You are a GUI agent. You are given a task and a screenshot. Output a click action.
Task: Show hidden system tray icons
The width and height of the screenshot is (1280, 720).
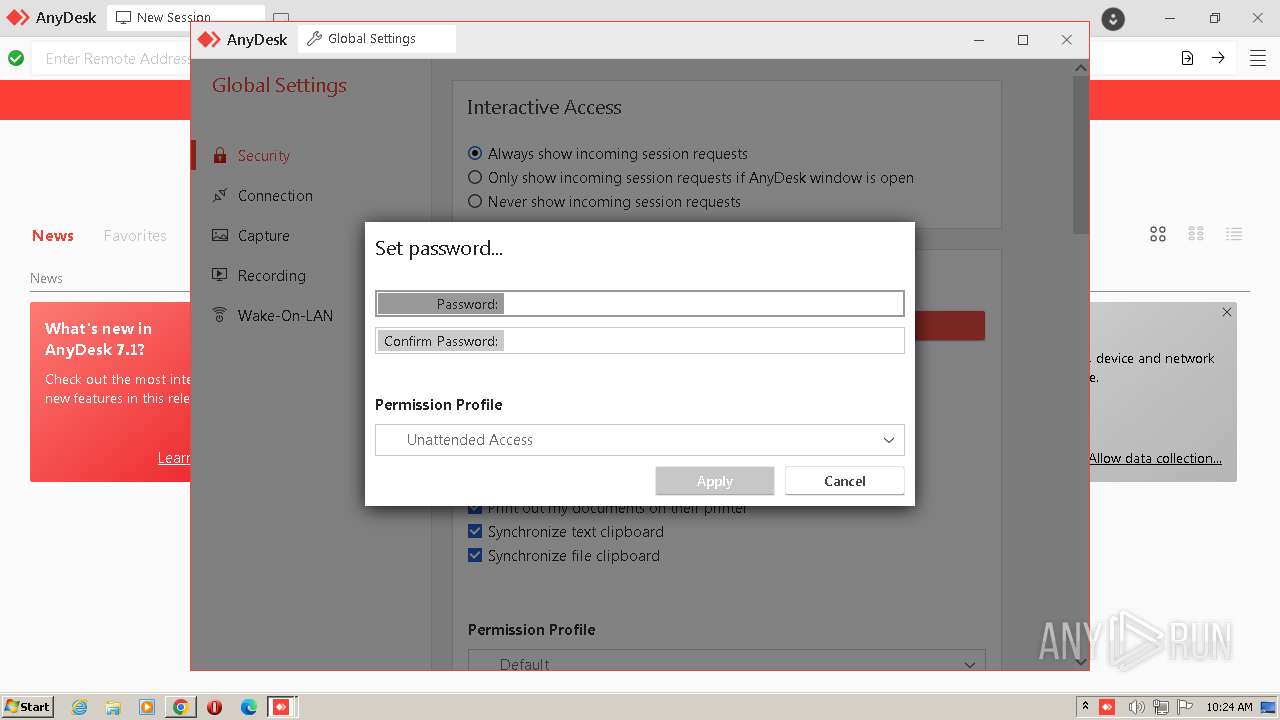pos(1085,707)
